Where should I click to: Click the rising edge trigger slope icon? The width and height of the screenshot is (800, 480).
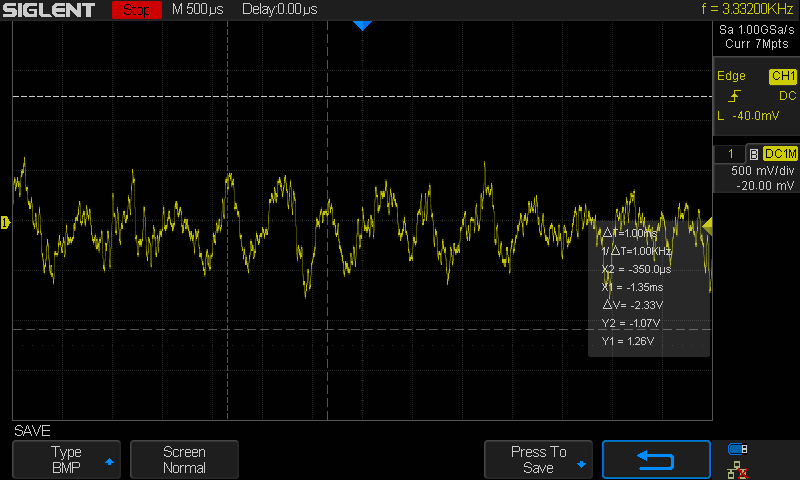(735, 96)
